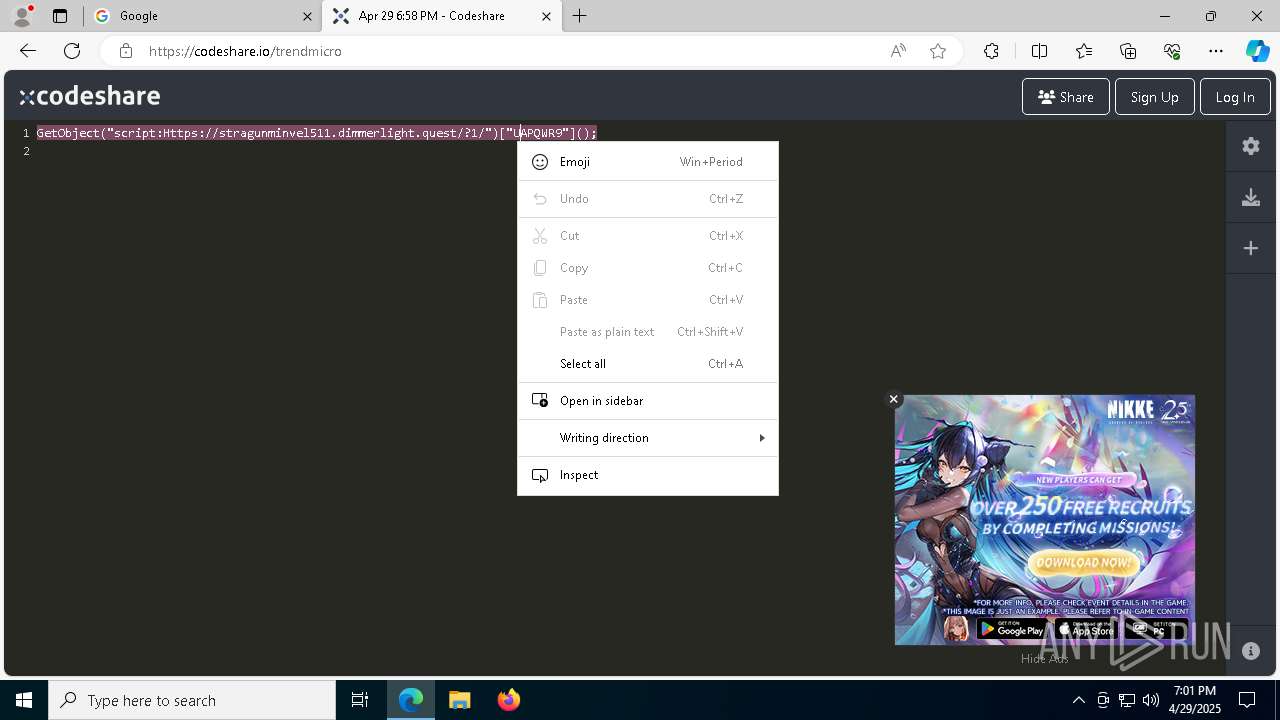Choose Cut in context menu
This screenshot has width=1280, height=720.
pyautogui.click(x=648, y=236)
